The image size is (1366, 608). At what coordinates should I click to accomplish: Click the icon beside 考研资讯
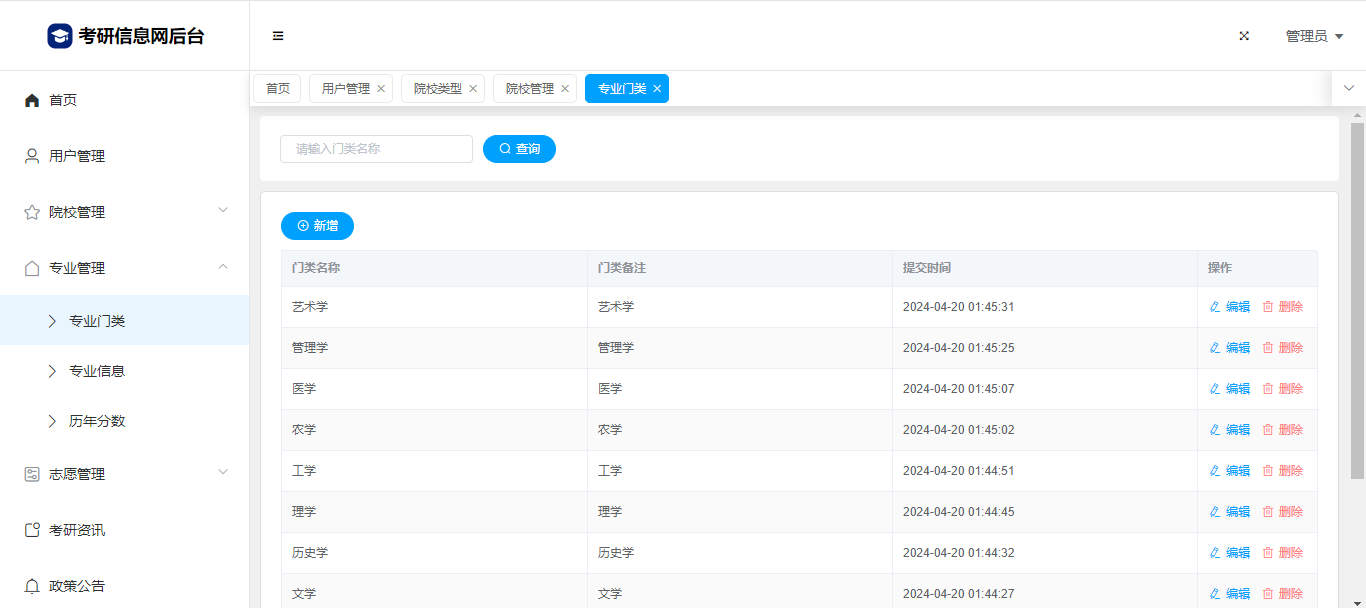pos(32,530)
